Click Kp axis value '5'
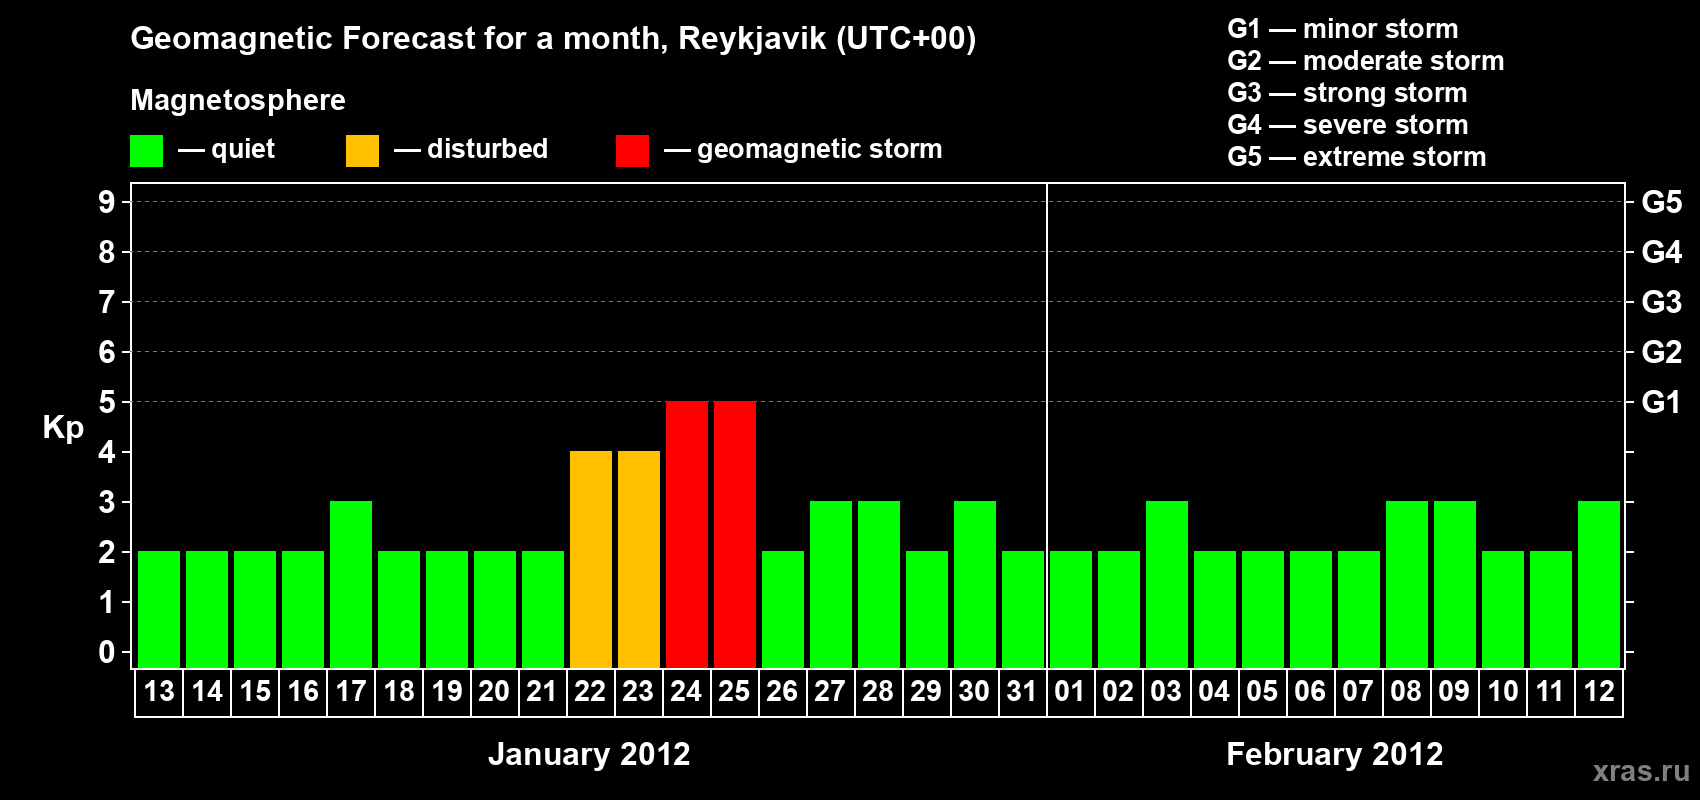This screenshot has height=800, width=1700. tap(107, 402)
